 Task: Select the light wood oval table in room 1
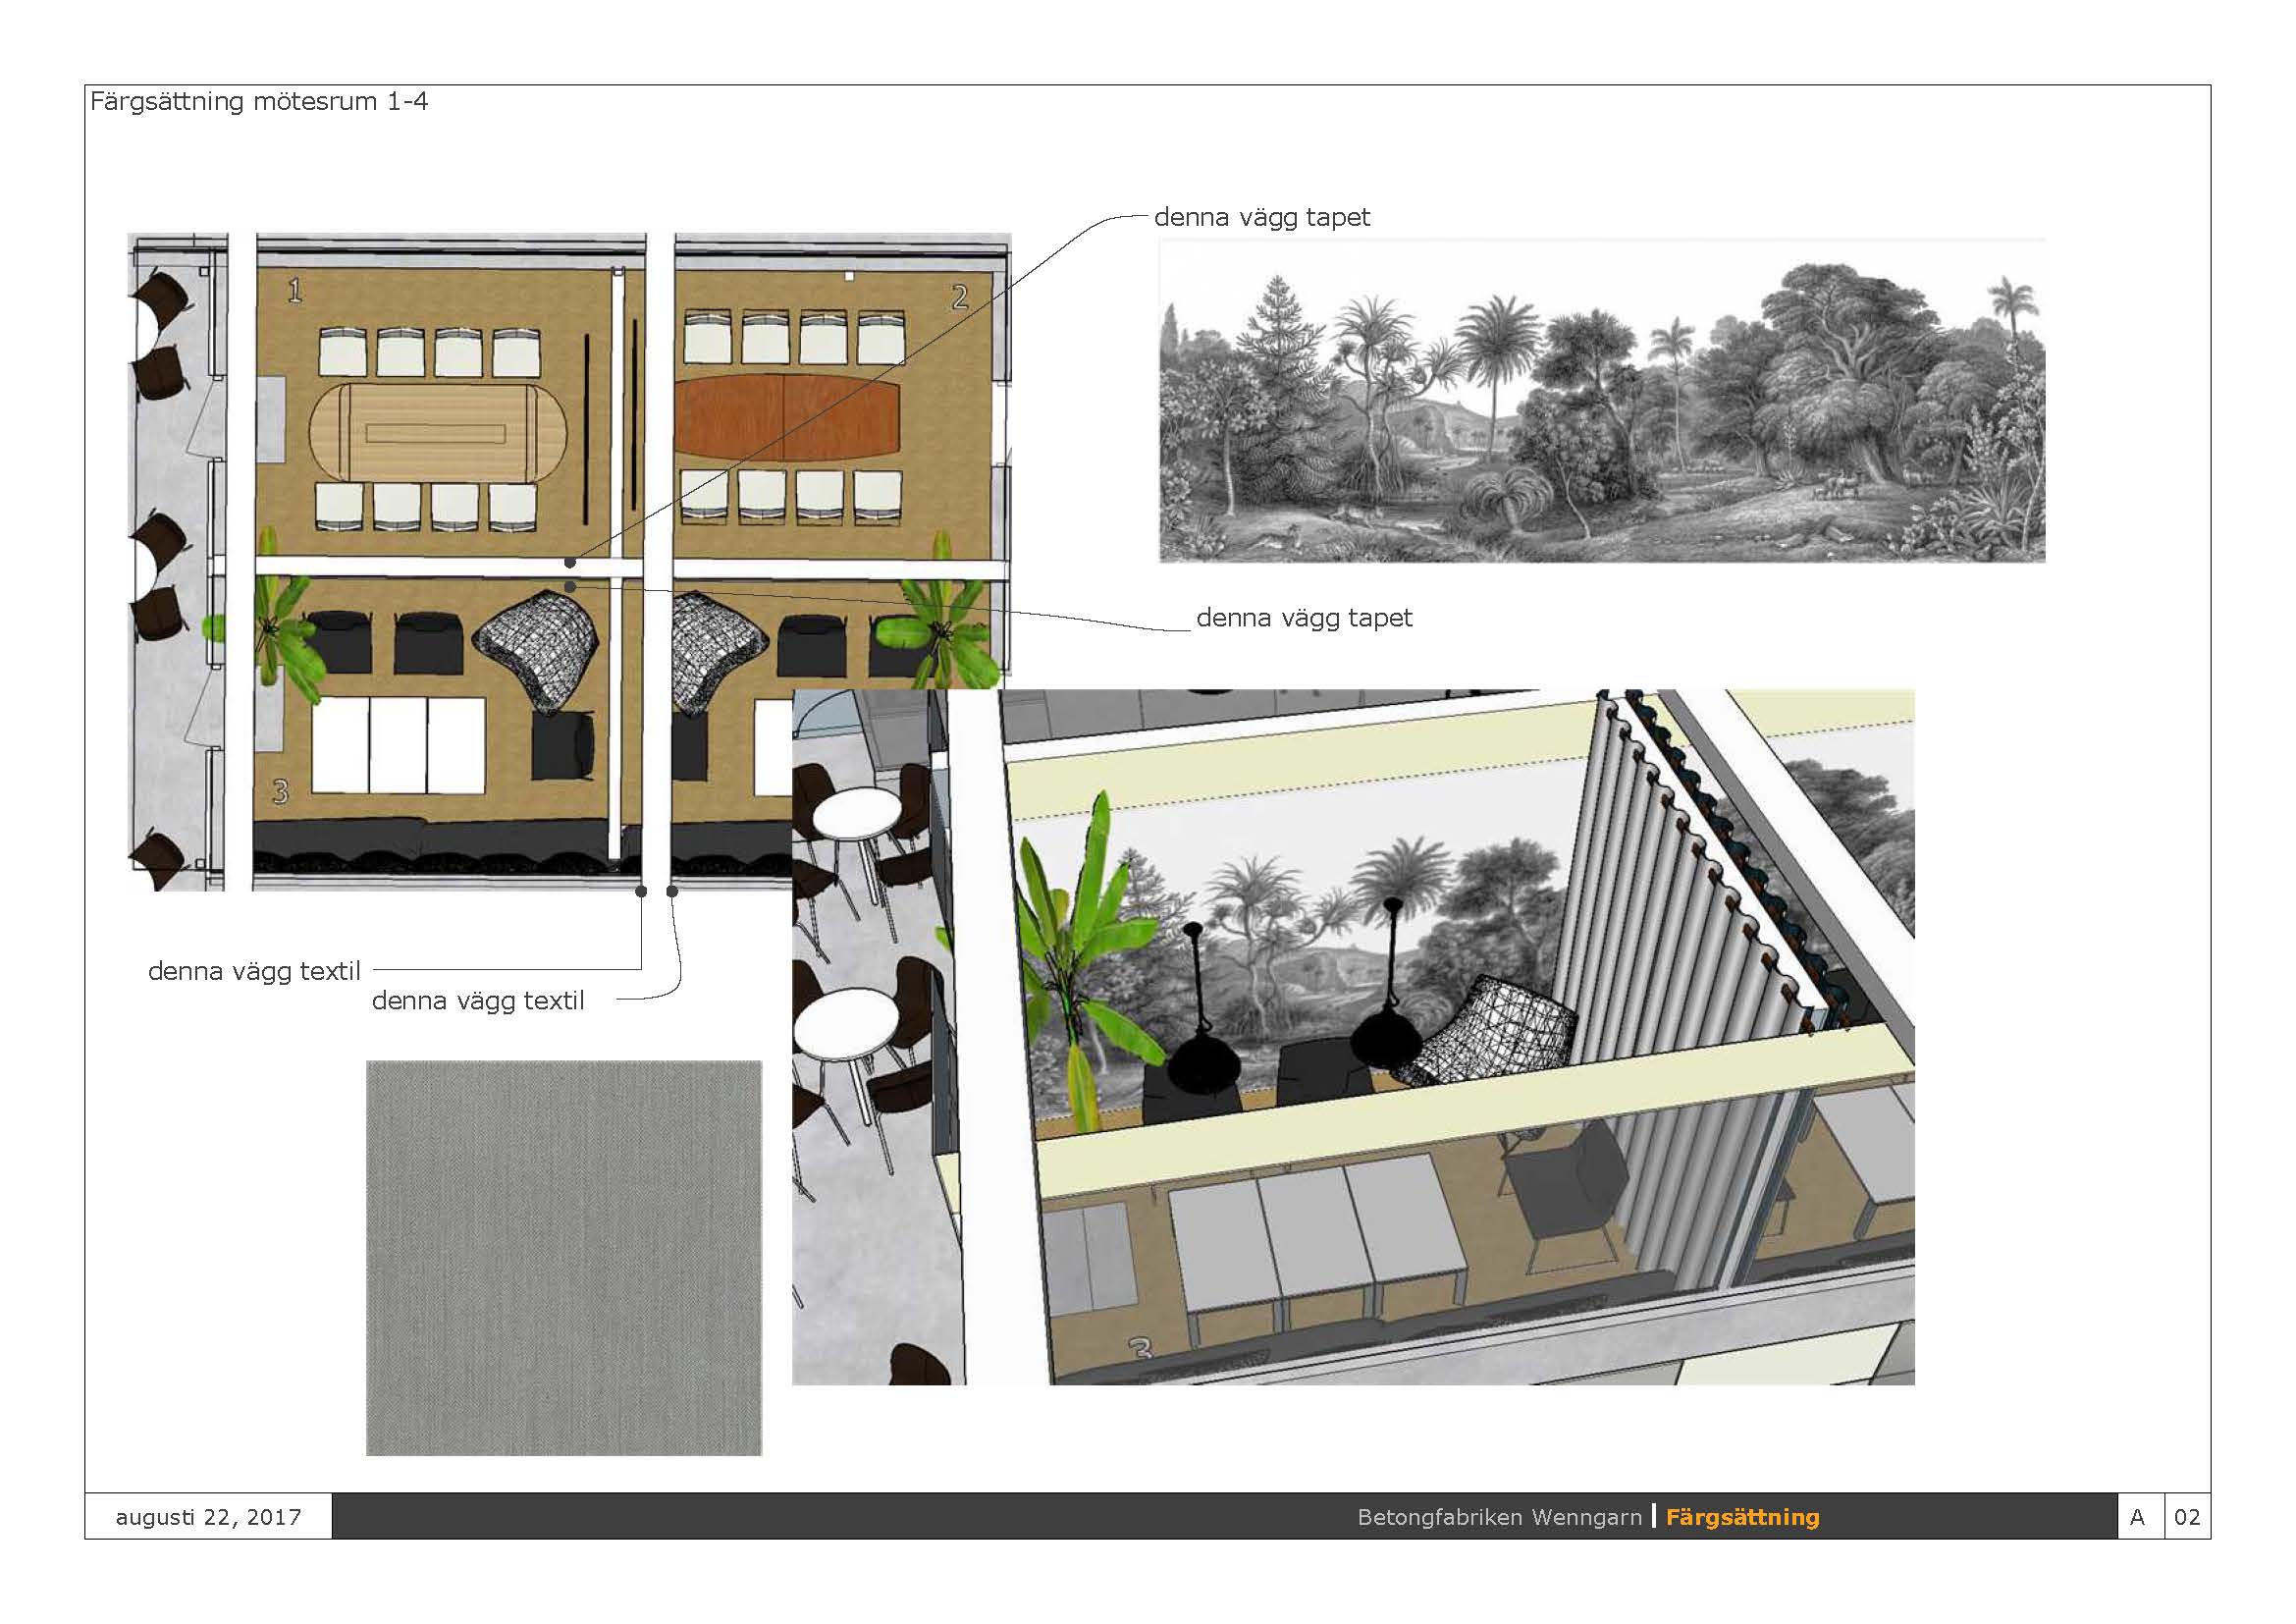pos(438,433)
